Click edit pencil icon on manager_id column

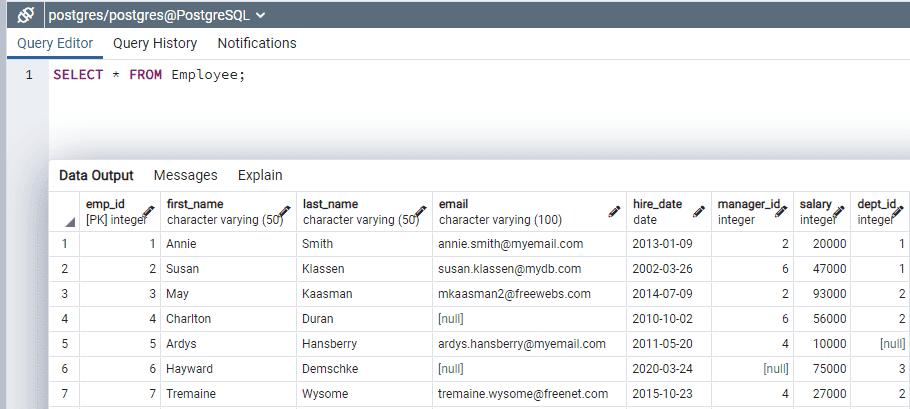[x=783, y=212]
